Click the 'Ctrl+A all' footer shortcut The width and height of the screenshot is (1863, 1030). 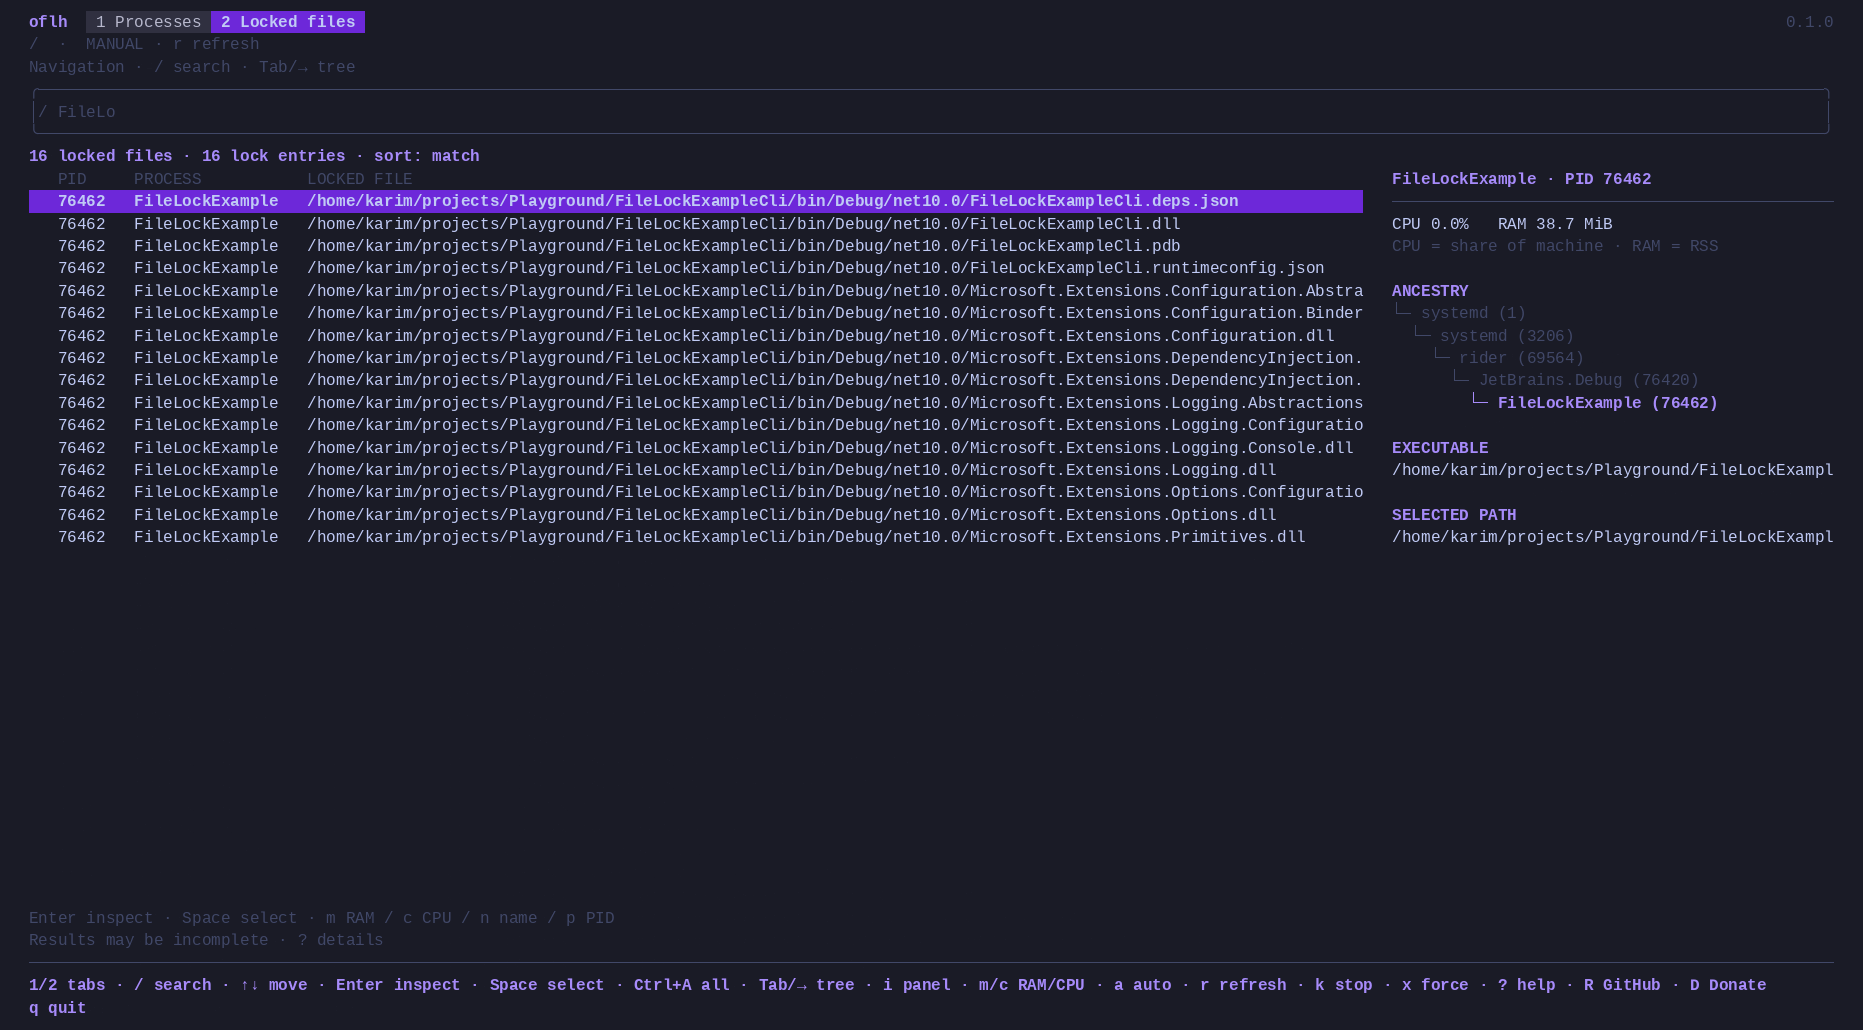[682, 985]
